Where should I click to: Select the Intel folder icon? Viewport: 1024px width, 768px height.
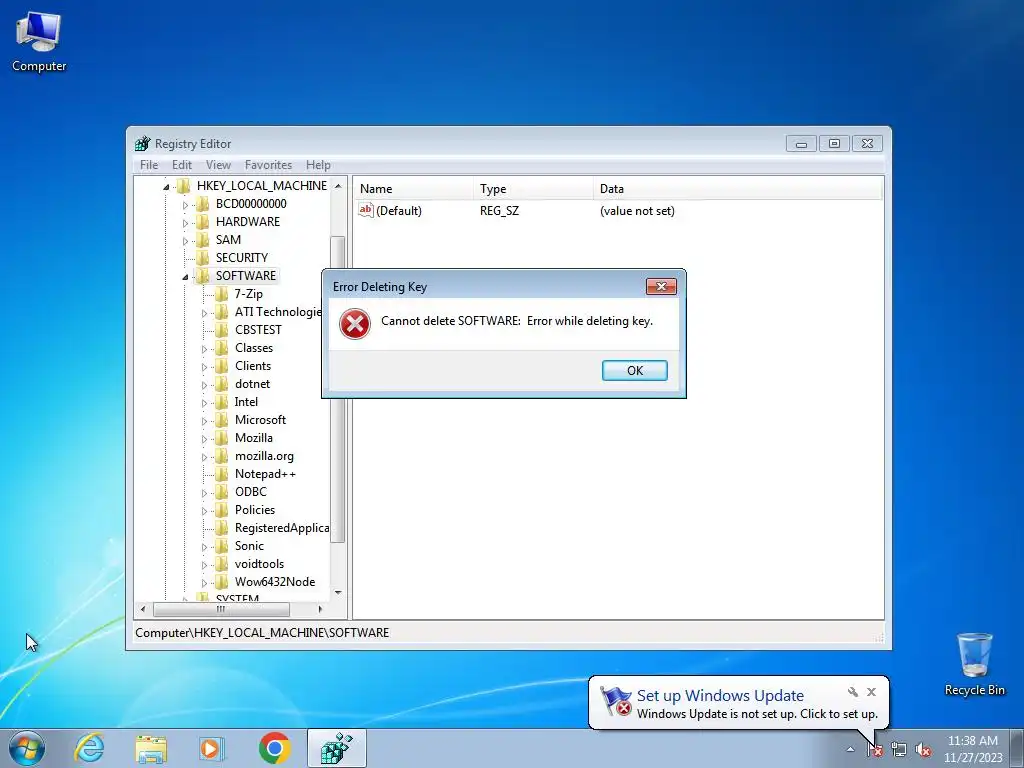pyautogui.click(x=221, y=402)
